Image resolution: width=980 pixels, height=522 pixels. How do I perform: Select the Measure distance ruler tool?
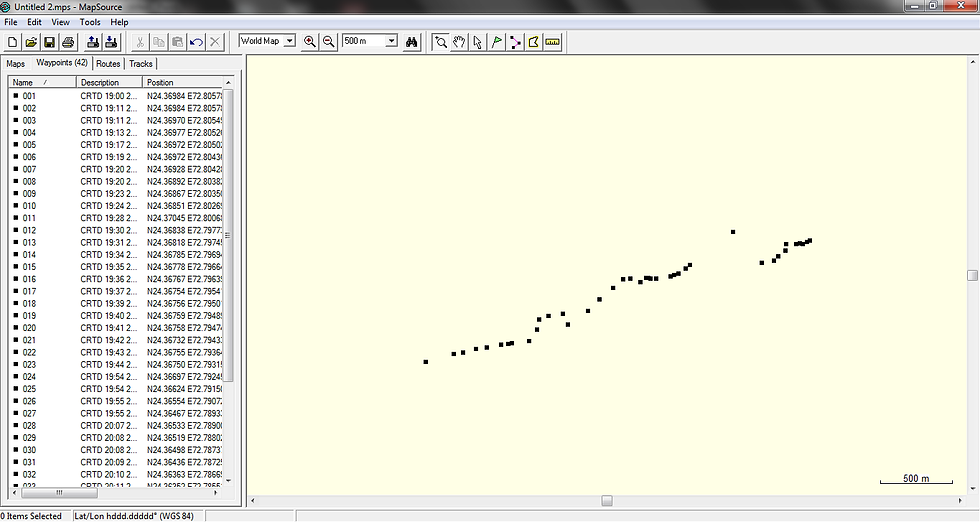pos(552,42)
